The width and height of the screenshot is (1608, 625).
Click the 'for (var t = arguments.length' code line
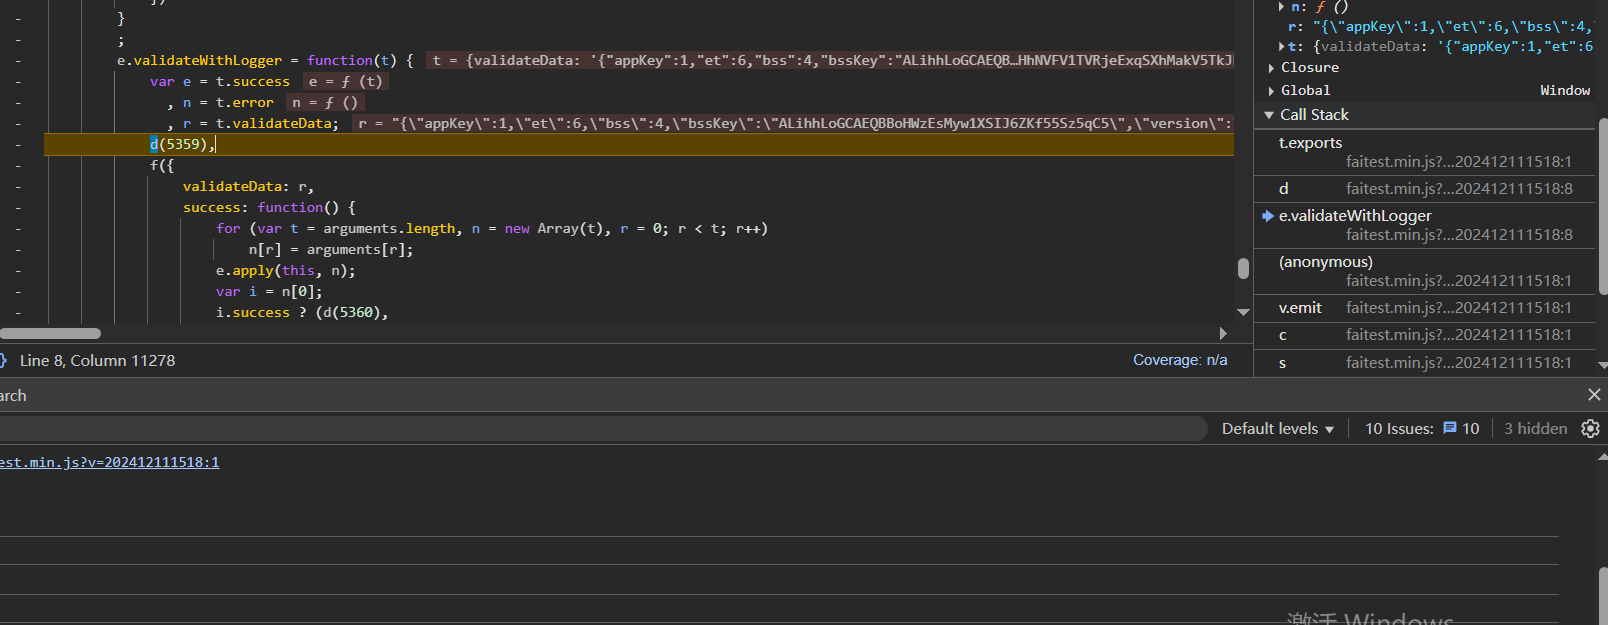[x=492, y=228]
